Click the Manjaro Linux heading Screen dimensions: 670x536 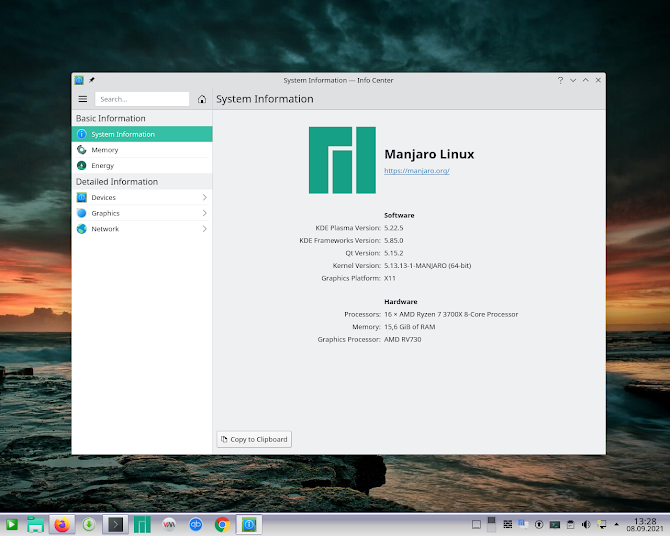click(x=429, y=154)
